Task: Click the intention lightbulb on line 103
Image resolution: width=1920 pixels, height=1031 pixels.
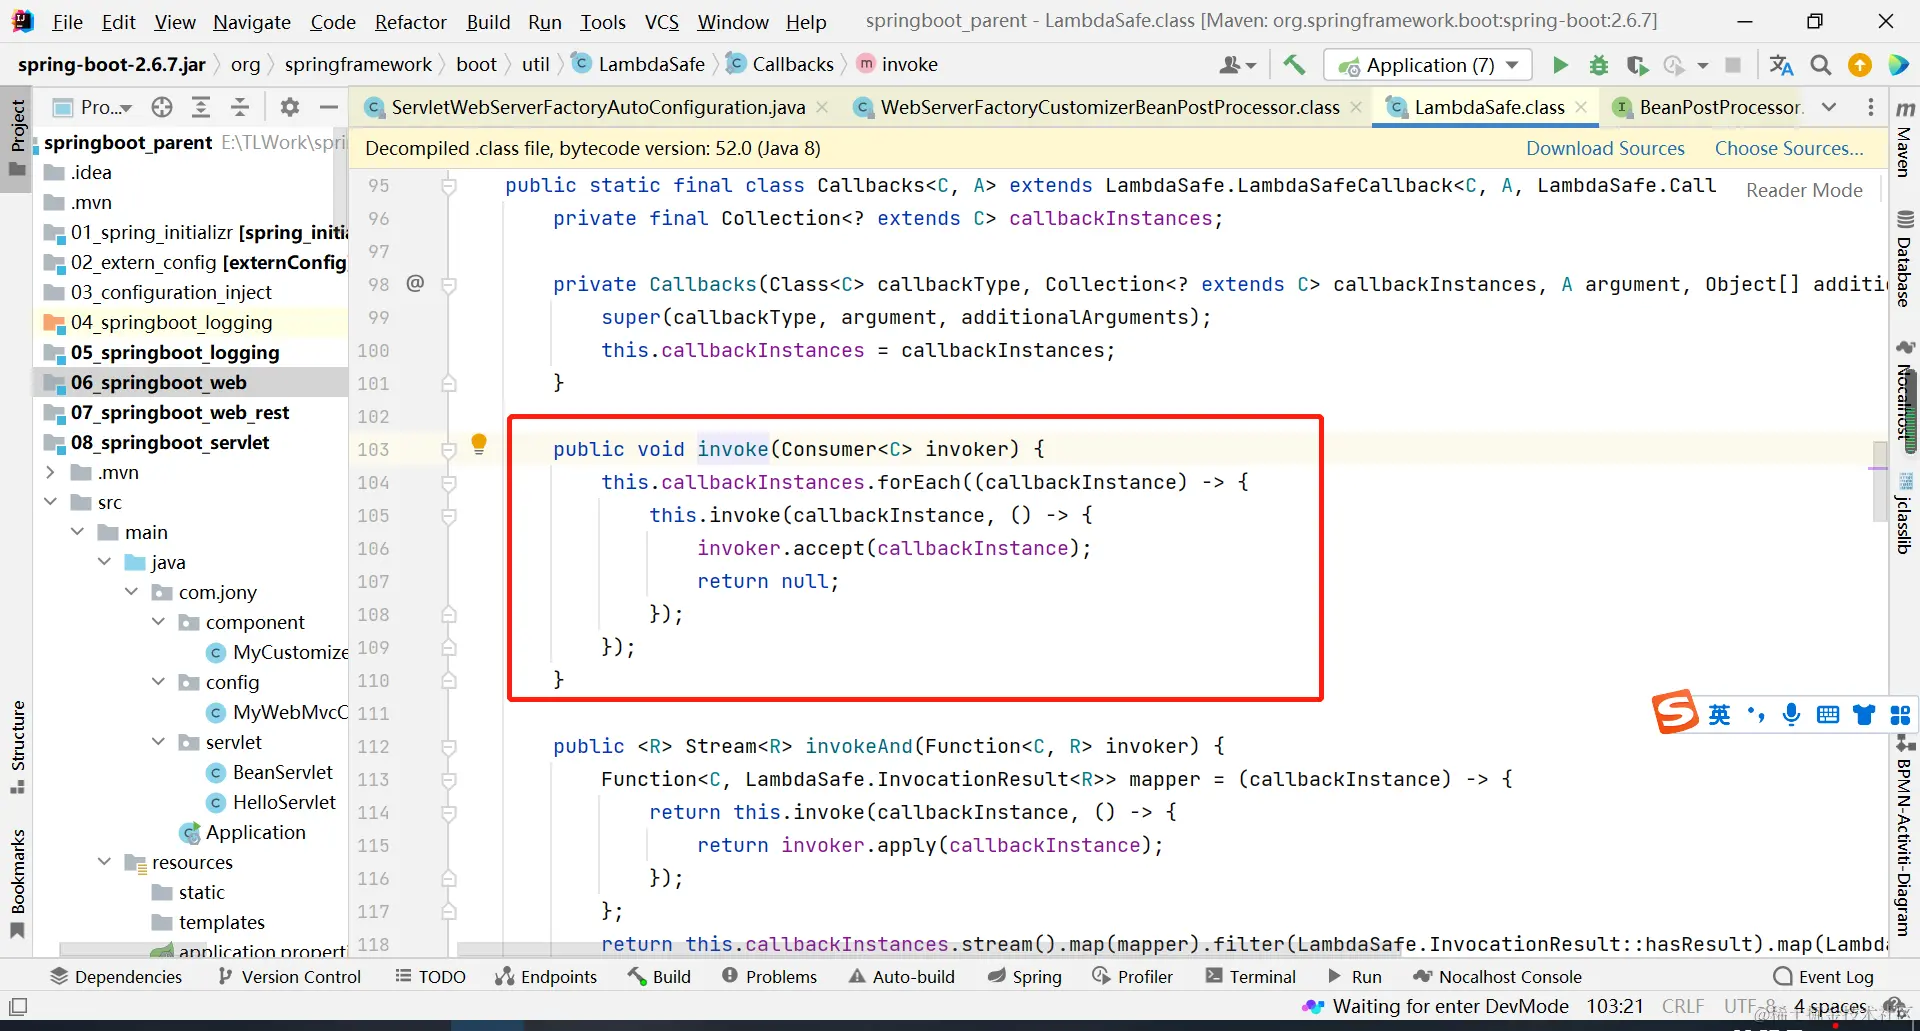Action: coord(479,444)
